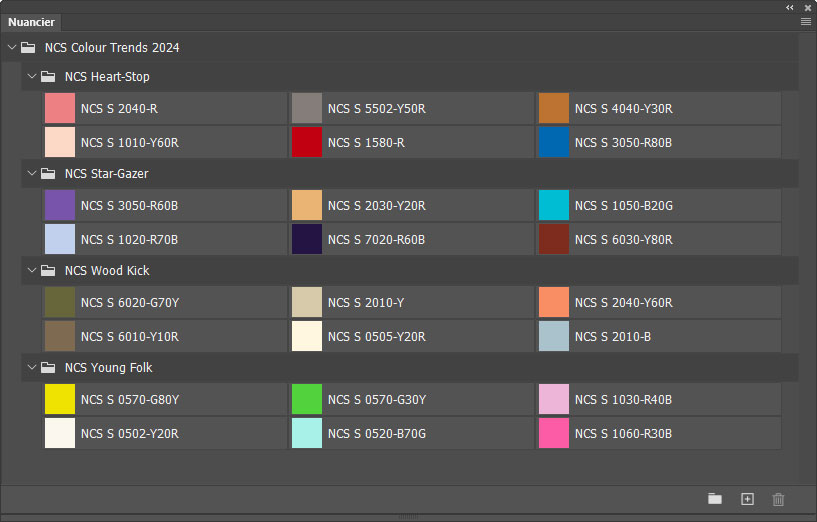The height and width of the screenshot is (522, 817).
Task: Delete swatch using trash icon
Action: point(778,499)
